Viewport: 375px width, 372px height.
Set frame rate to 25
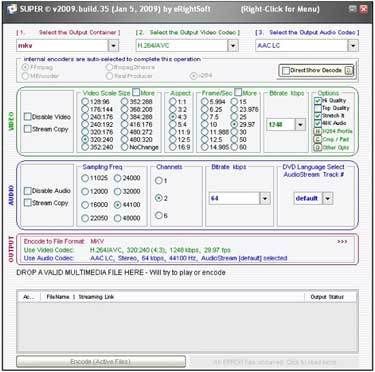coord(234,117)
